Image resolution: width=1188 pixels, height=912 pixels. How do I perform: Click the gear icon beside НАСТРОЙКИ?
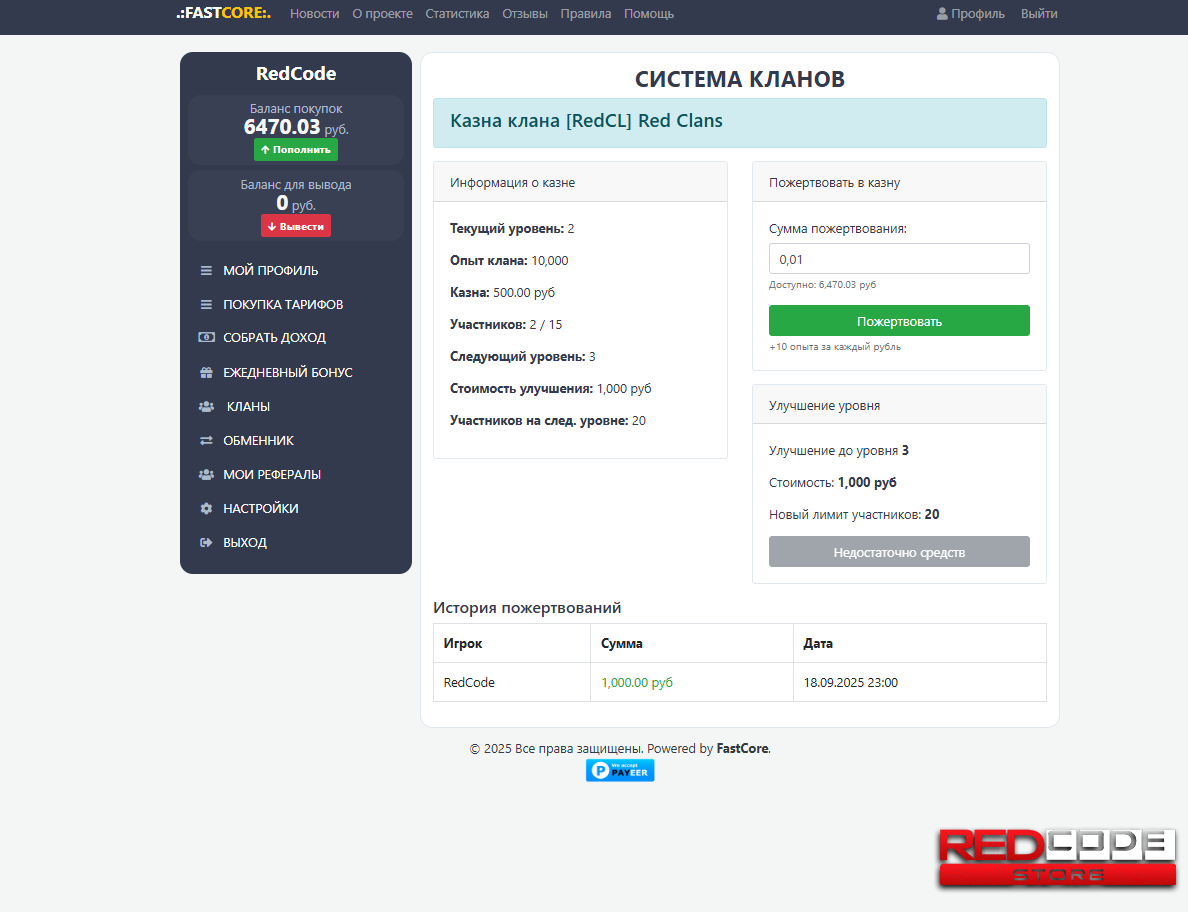pyautogui.click(x=206, y=509)
